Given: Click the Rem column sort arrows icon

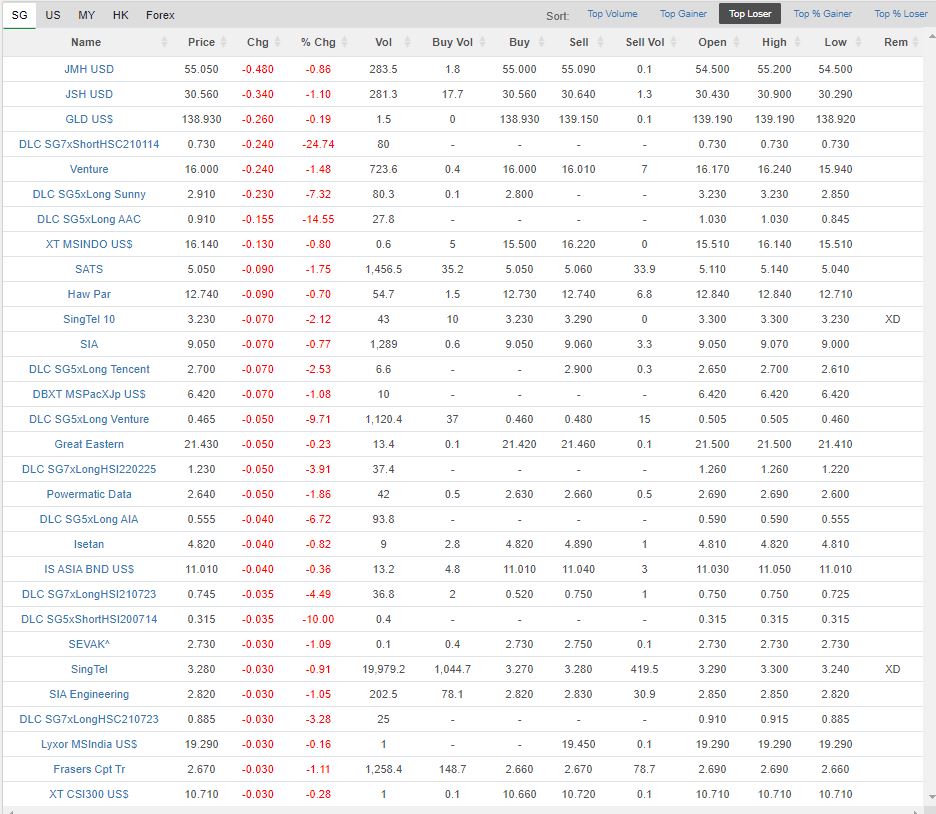Looking at the screenshot, I should (916, 42).
